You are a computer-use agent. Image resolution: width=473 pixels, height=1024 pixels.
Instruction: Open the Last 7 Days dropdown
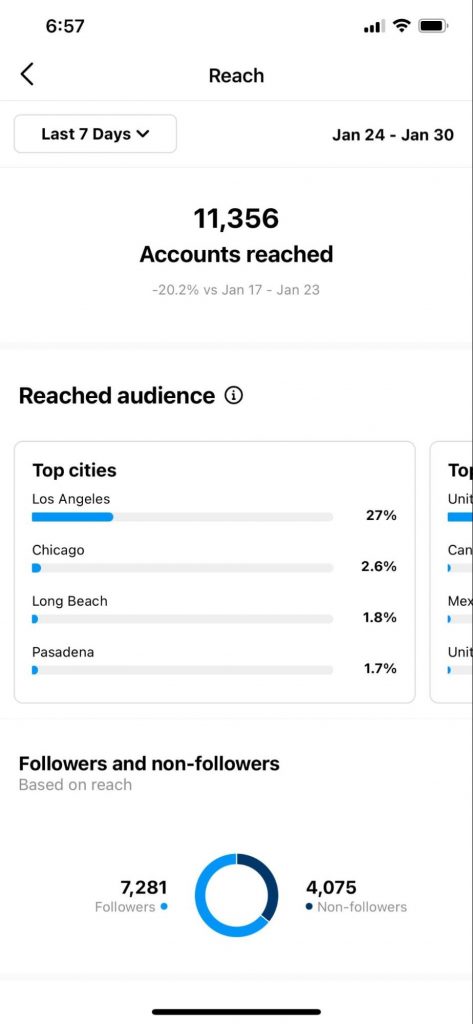click(x=95, y=134)
